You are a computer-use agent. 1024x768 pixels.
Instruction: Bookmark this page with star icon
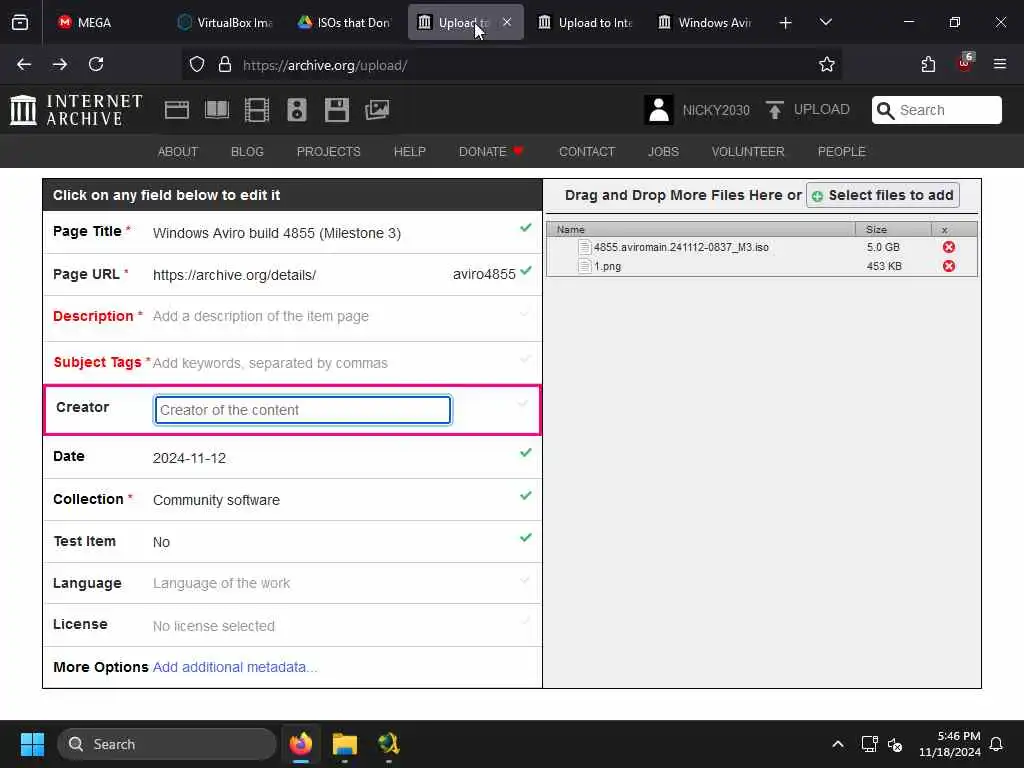(x=827, y=64)
